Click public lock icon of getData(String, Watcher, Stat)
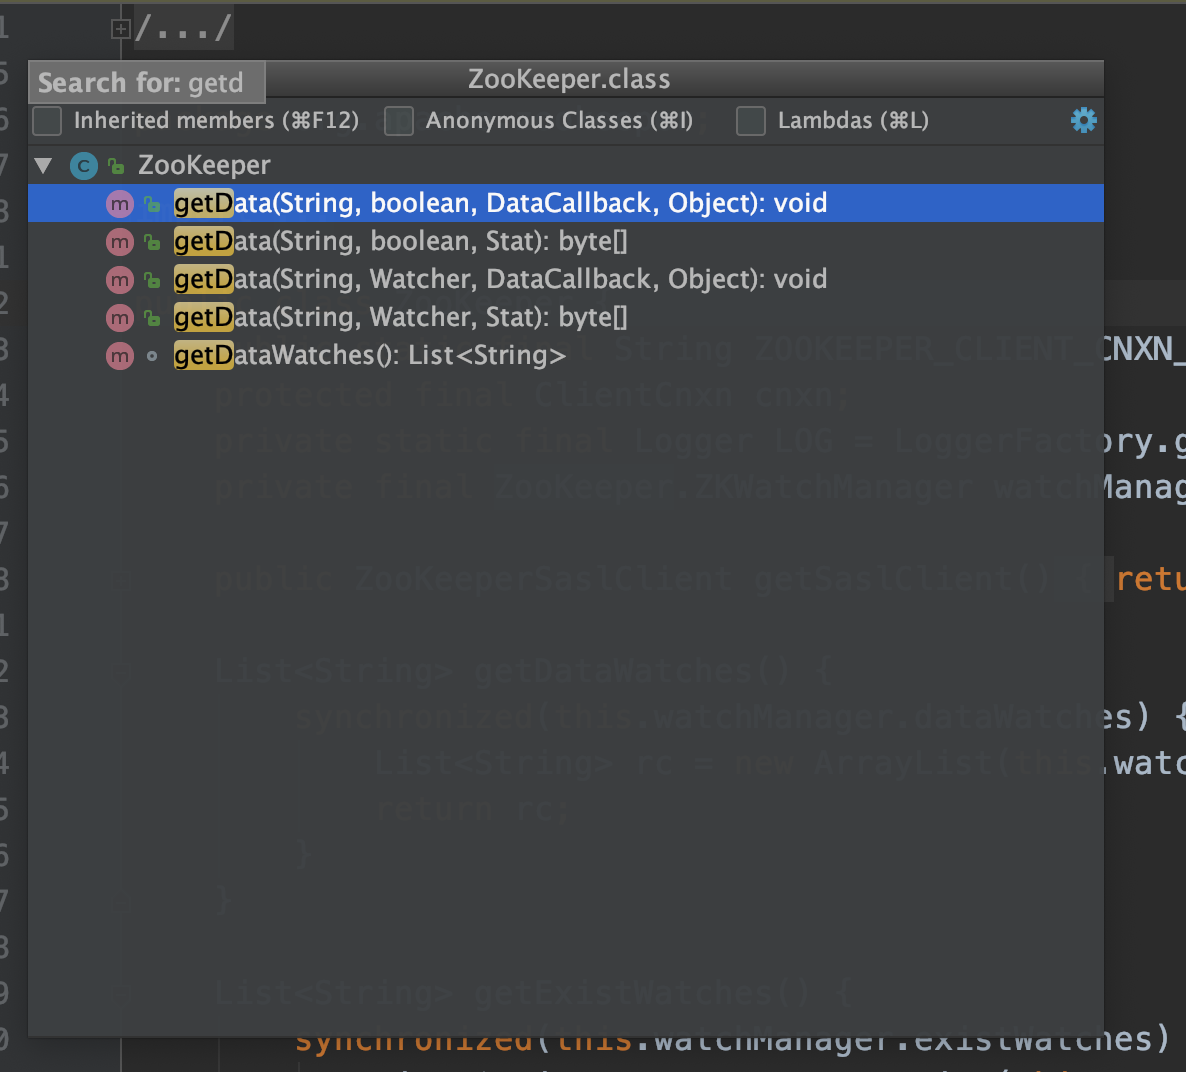The image size is (1186, 1072). tap(152, 318)
